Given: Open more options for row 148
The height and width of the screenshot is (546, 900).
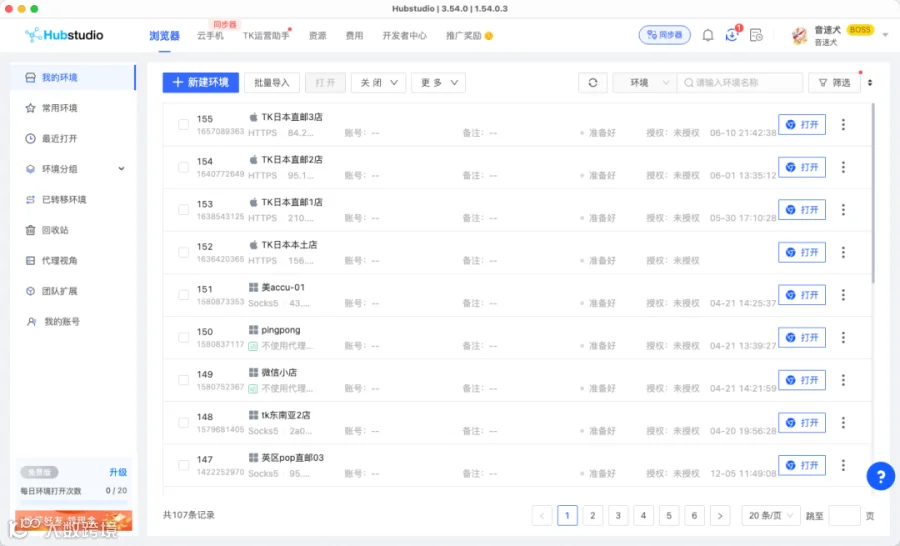Looking at the screenshot, I should [x=843, y=423].
